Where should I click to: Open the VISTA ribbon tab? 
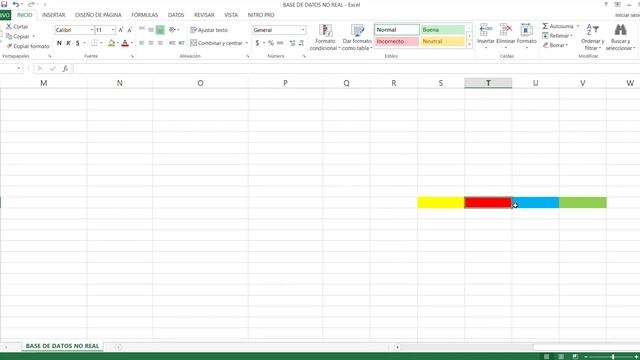[231, 15]
